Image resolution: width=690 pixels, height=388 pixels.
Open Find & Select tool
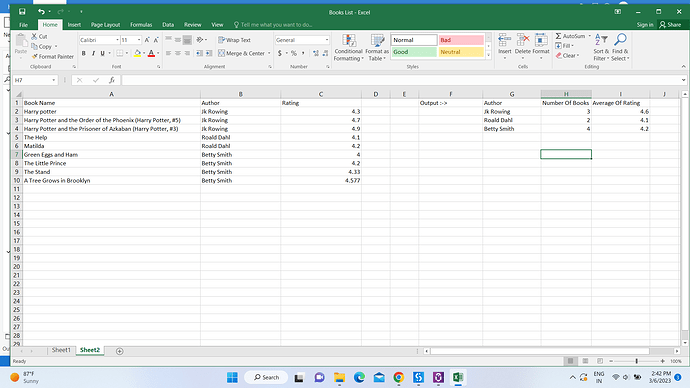(x=620, y=48)
